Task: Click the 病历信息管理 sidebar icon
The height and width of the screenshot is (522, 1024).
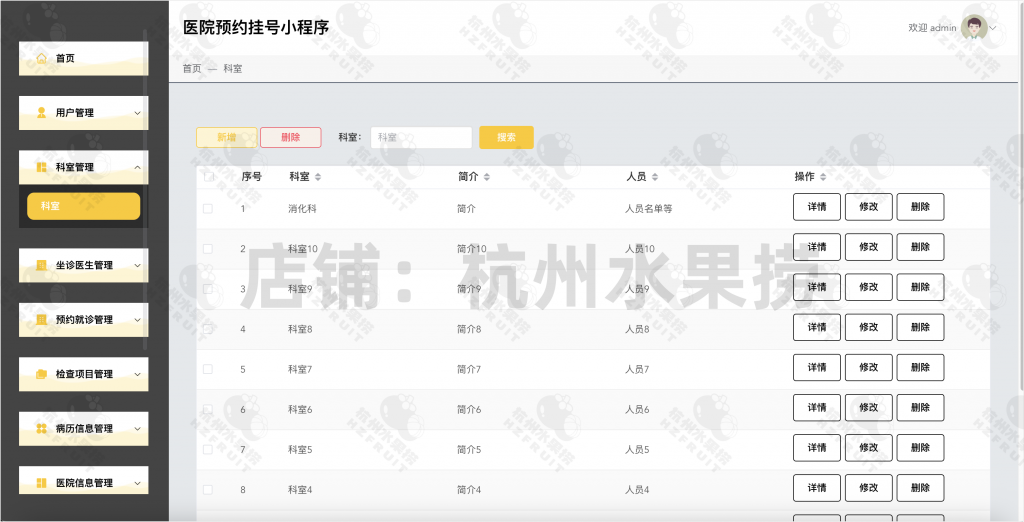Action: pos(41,429)
